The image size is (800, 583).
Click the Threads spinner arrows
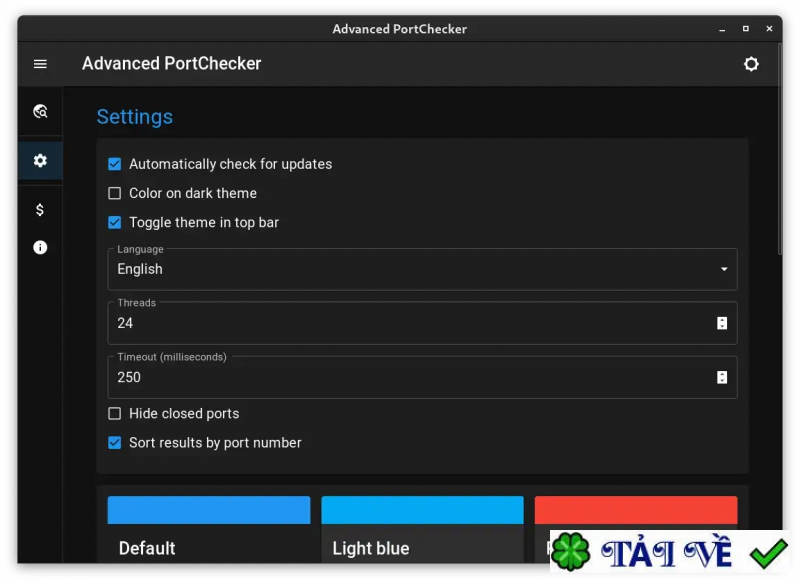pyautogui.click(x=721, y=323)
